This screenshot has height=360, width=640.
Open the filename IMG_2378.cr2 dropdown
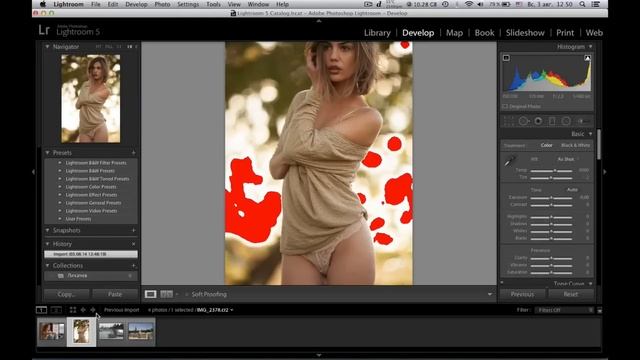pyautogui.click(x=215, y=310)
